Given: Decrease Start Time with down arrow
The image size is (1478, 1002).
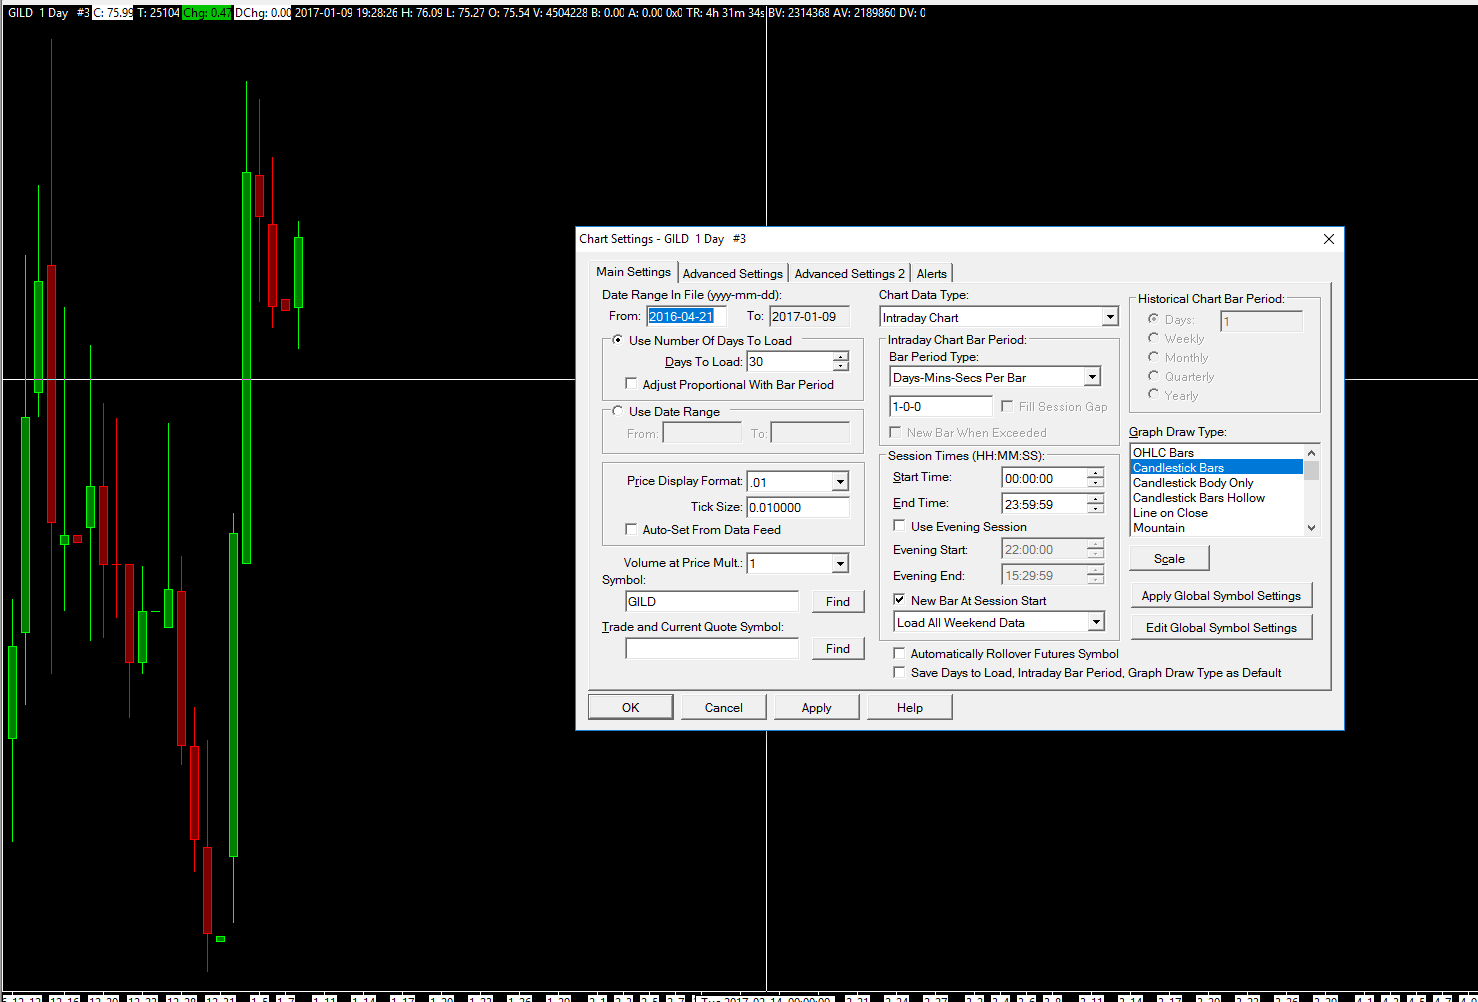Looking at the screenshot, I should [x=1095, y=484].
